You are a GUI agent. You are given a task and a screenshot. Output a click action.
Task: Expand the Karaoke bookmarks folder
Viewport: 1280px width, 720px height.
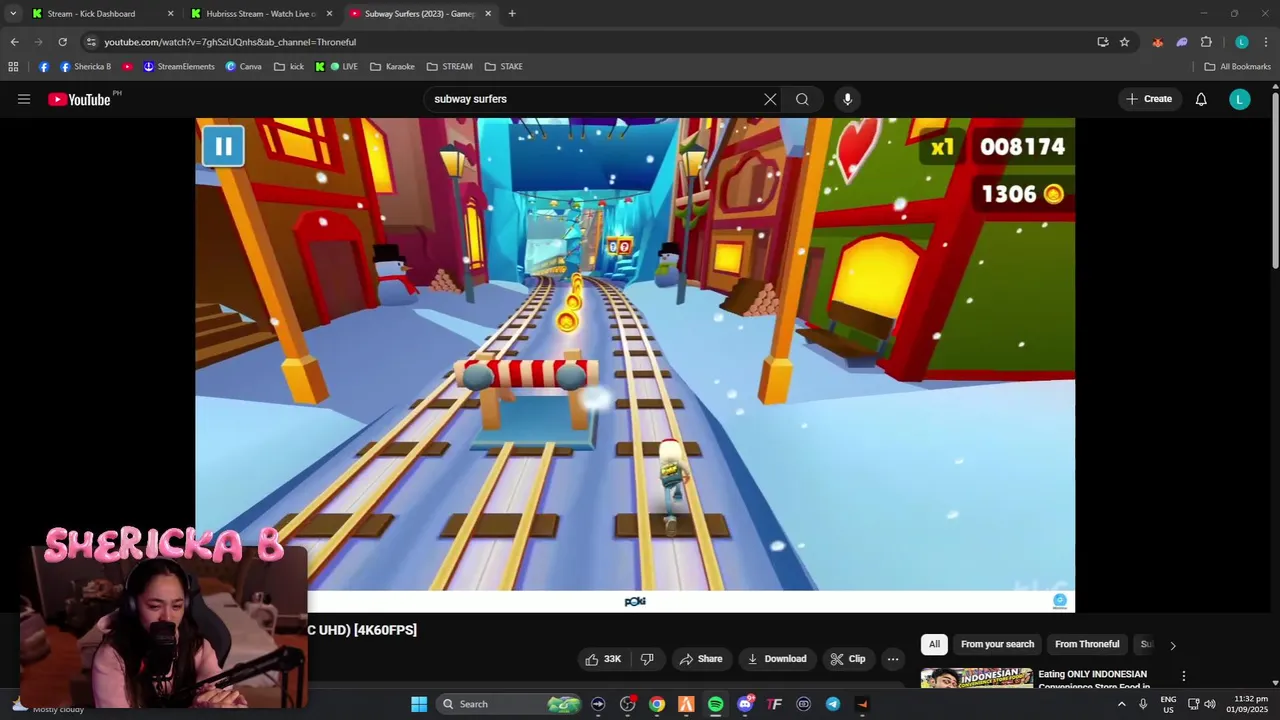(x=392, y=67)
